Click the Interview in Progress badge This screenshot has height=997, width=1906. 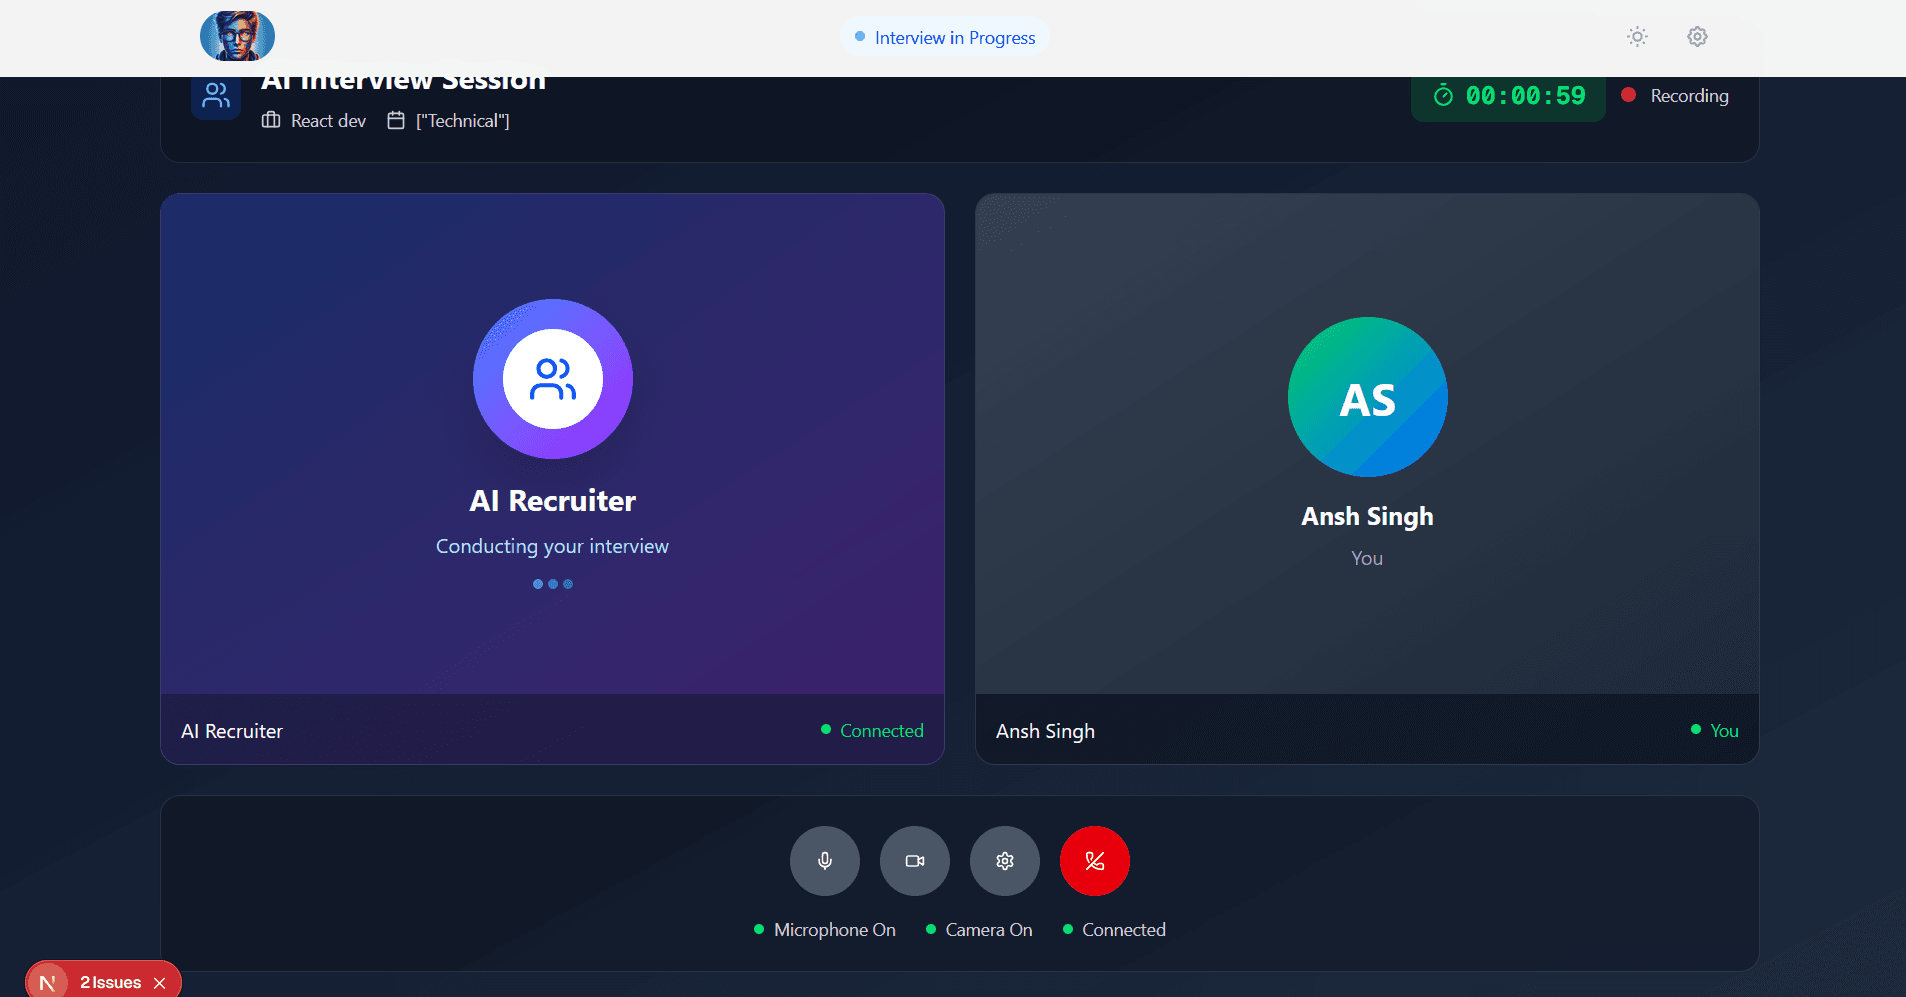pyautogui.click(x=945, y=38)
